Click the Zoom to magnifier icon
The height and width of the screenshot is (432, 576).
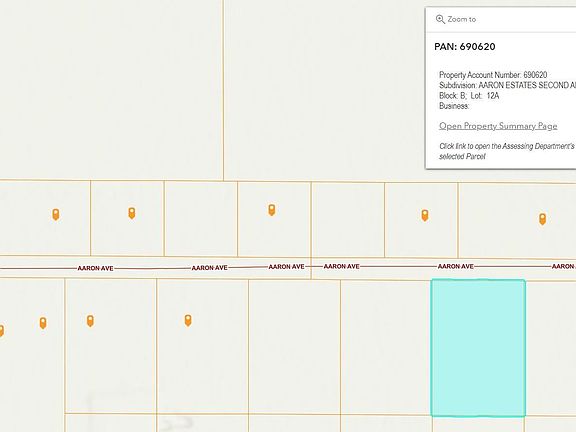[x=440, y=19]
